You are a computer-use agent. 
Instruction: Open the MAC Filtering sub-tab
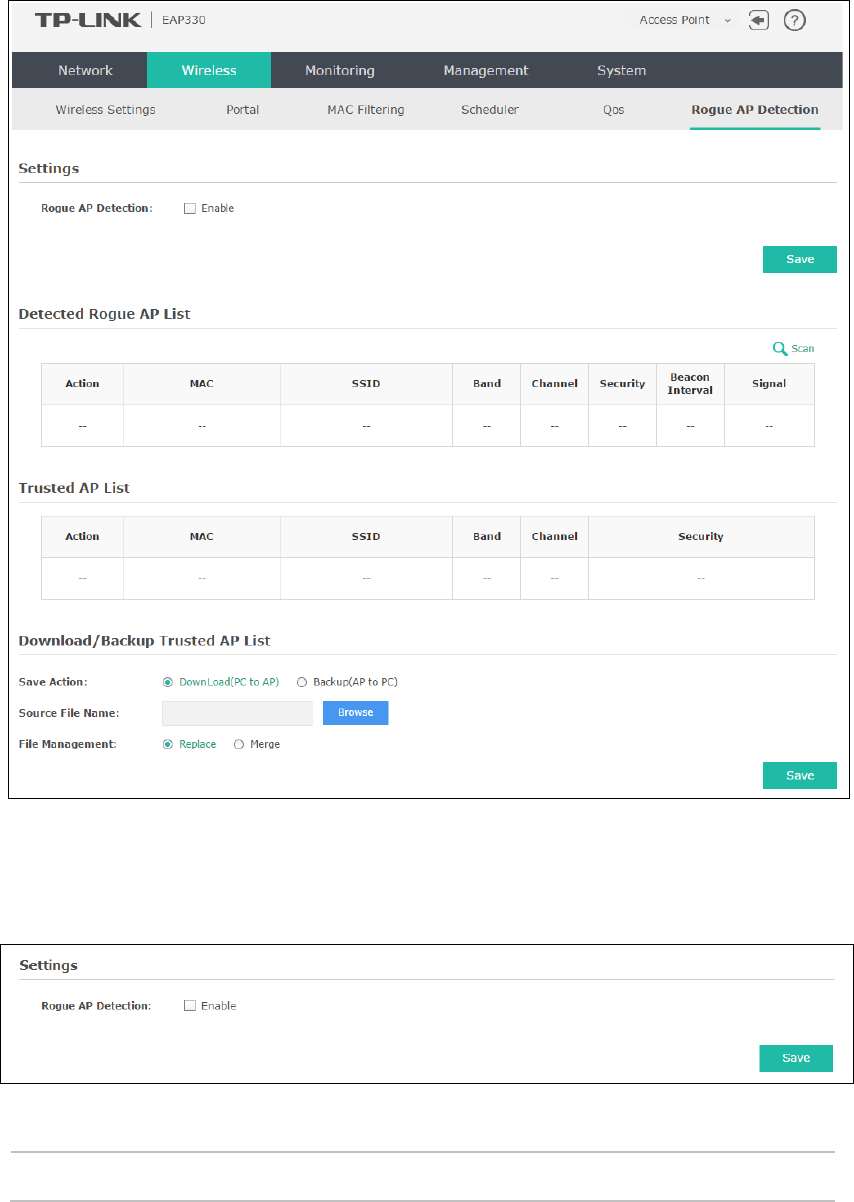[x=366, y=110]
